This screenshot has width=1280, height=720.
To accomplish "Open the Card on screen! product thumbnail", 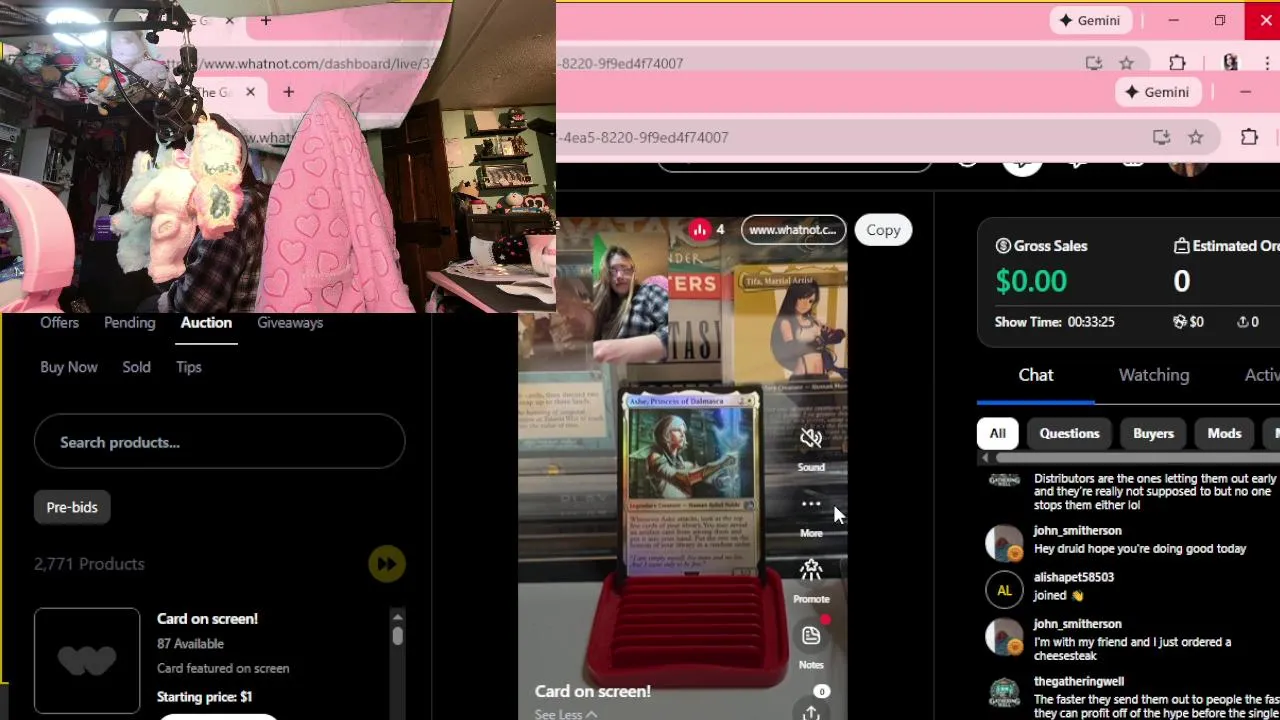I will point(87,660).
